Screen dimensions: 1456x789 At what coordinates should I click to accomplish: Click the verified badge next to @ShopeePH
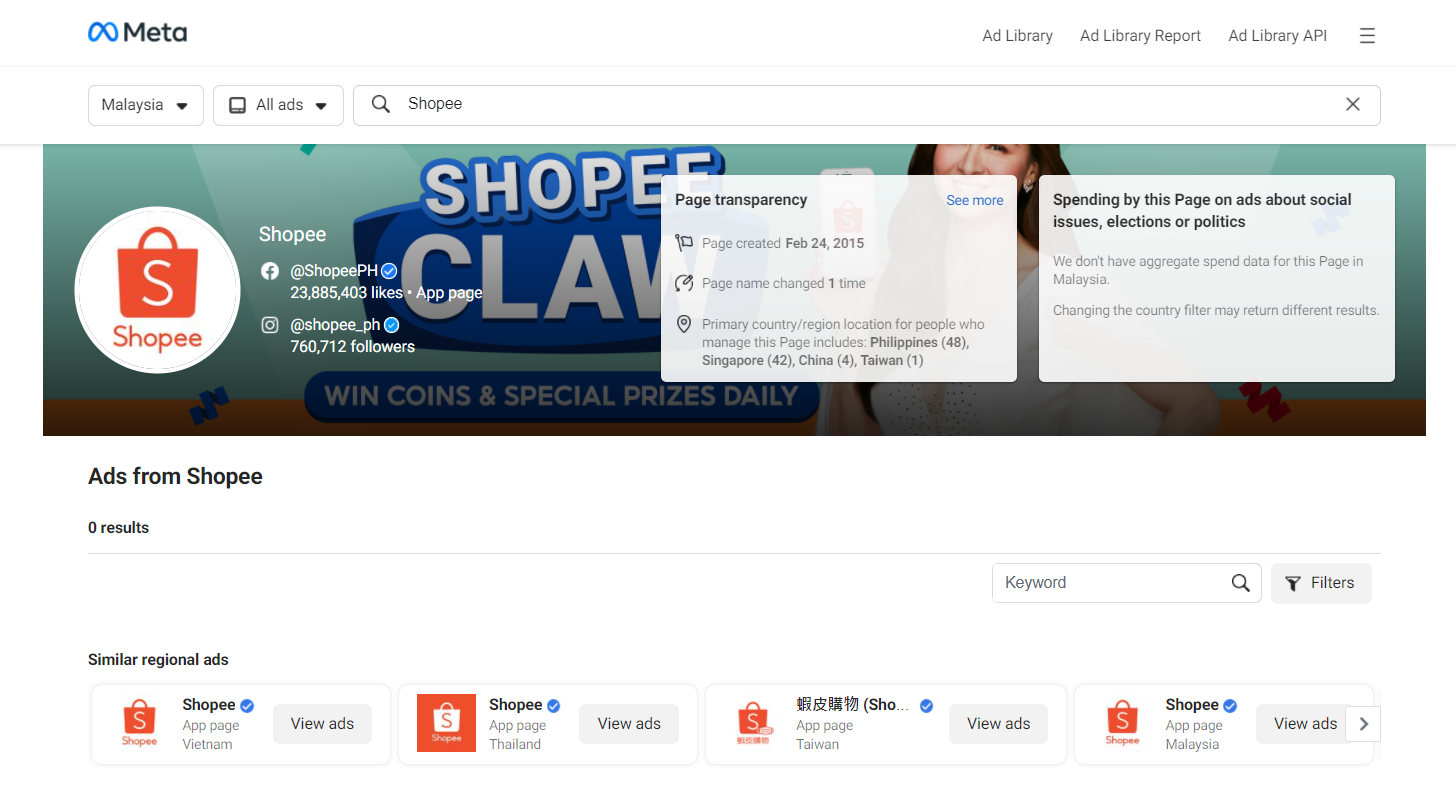pos(389,271)
